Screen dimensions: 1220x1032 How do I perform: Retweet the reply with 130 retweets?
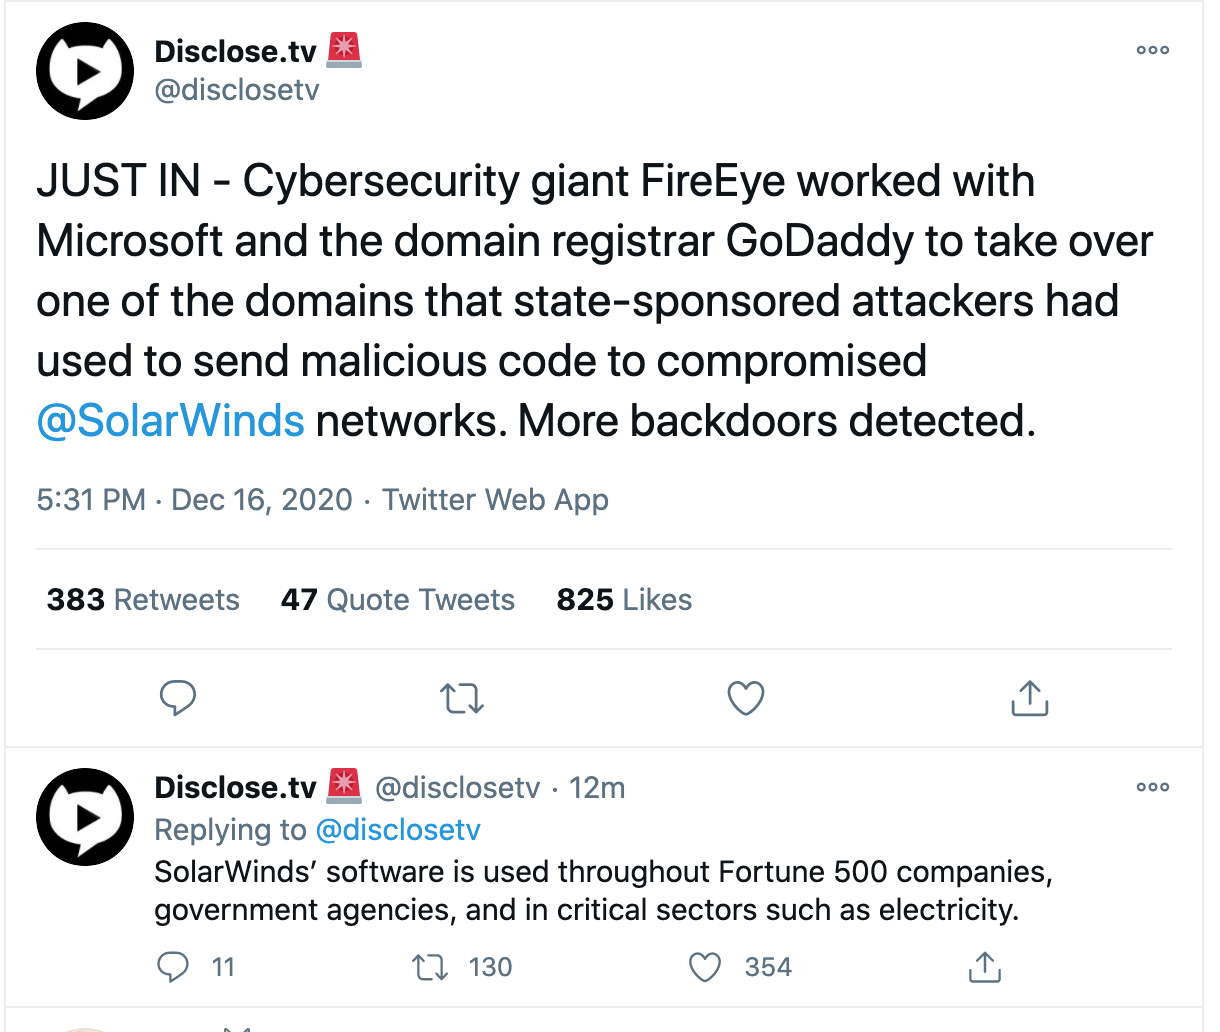point(430,967)
